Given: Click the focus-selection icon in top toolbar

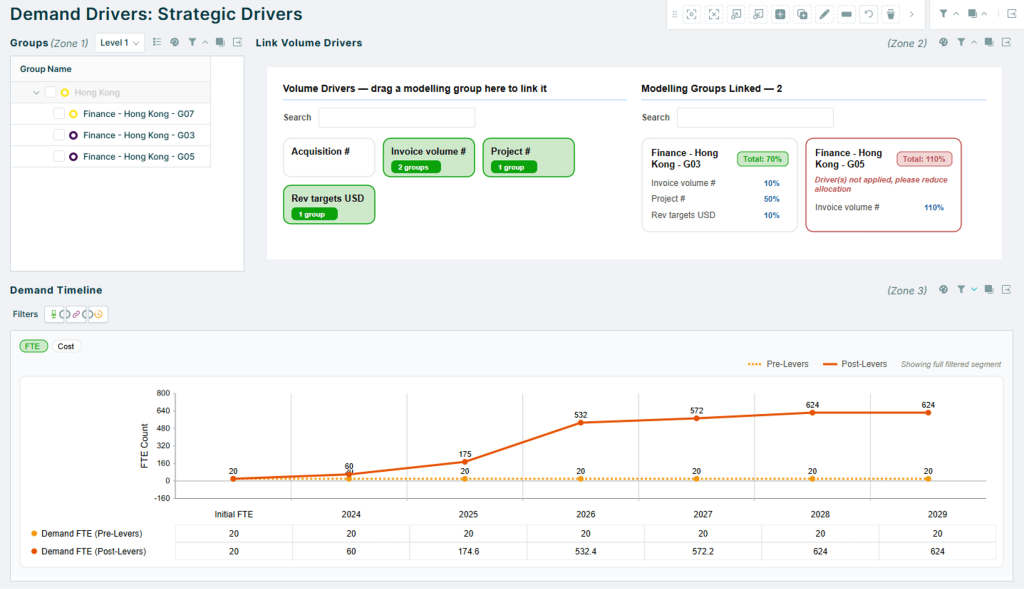Looking at the screenshot, I should pos(692,14).
